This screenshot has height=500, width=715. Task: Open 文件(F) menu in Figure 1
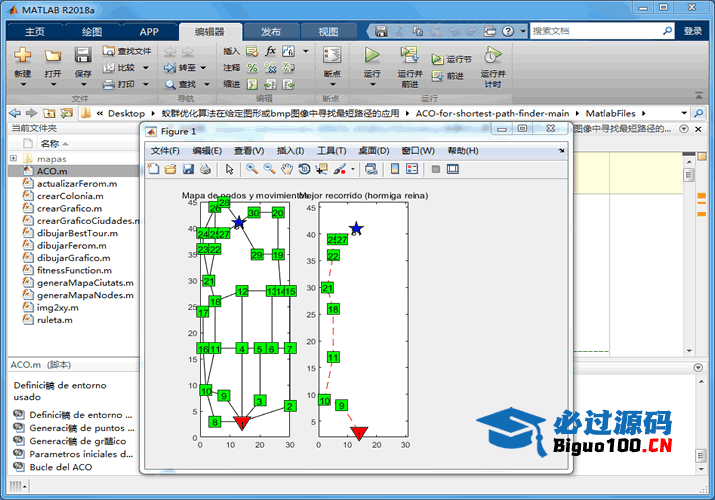tap(165, 151)
